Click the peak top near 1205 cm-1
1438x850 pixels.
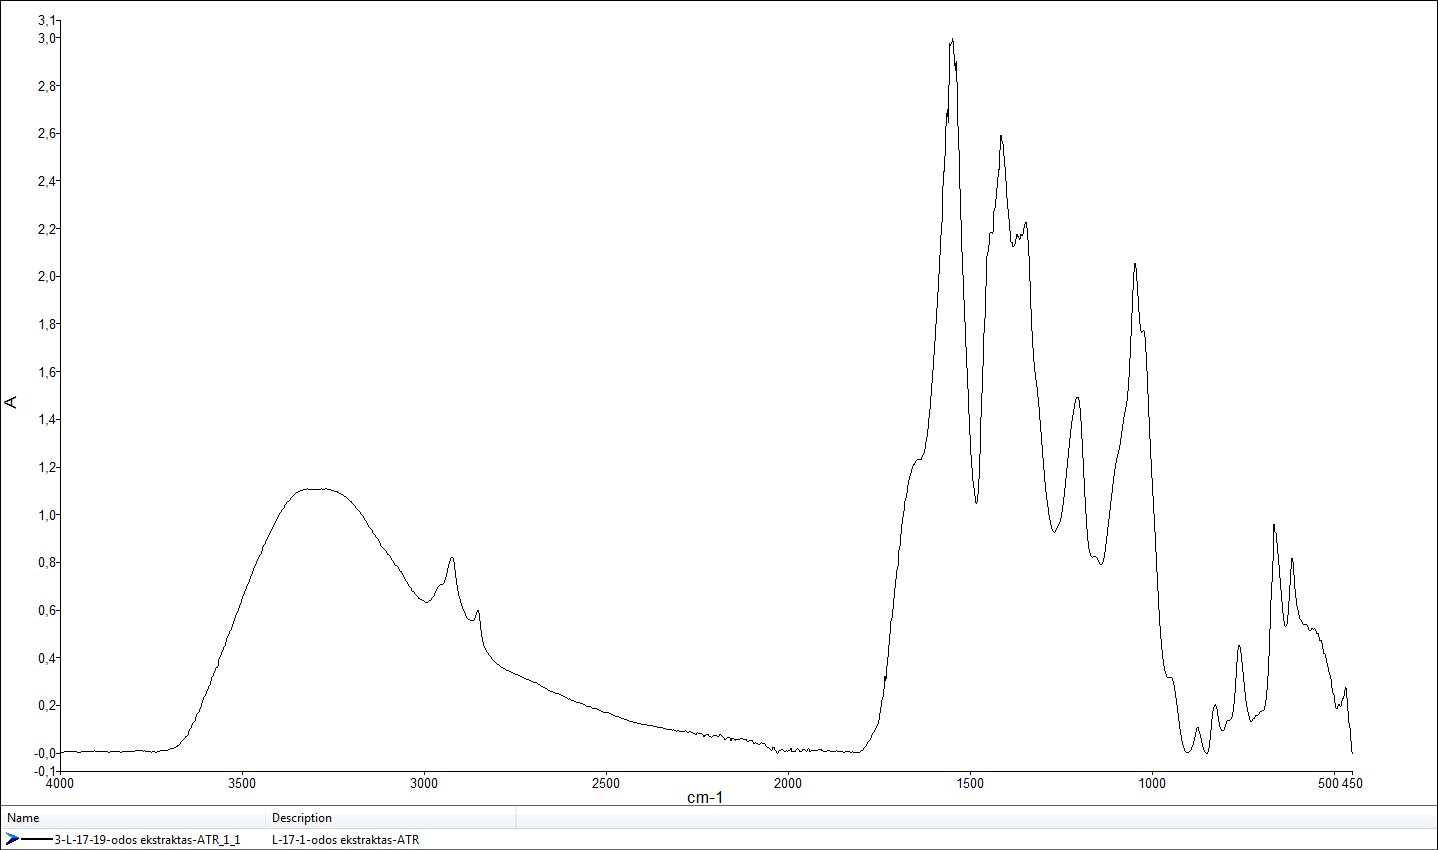[x=1077, y=398]
